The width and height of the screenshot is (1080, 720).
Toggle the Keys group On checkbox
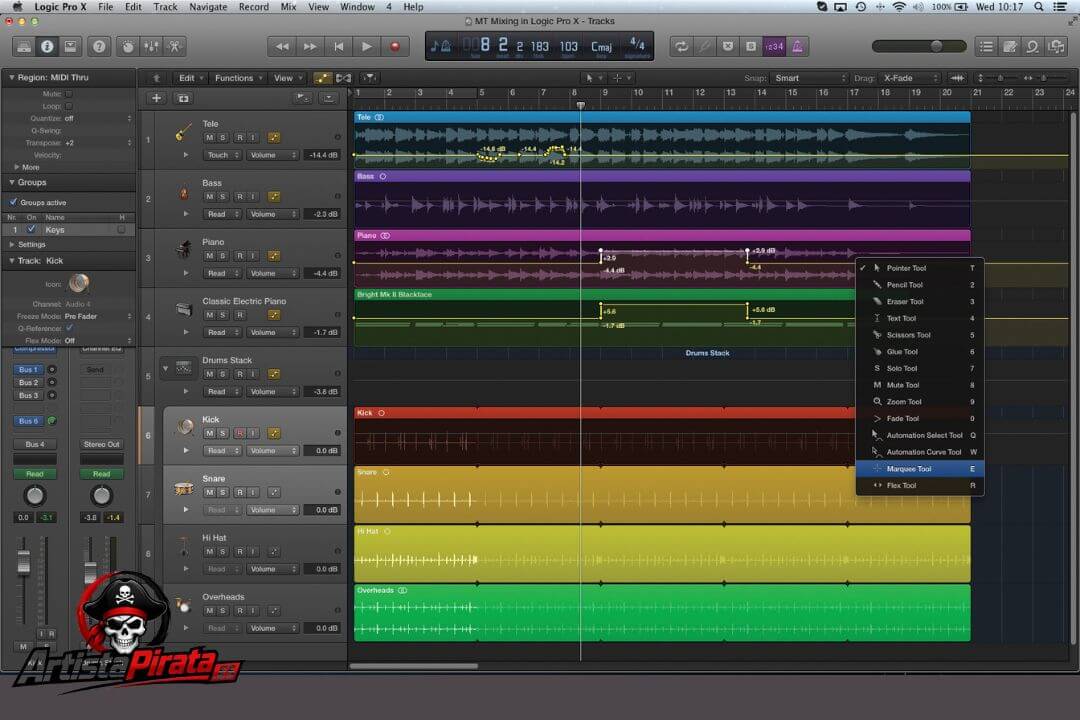[x=31, y=229]
